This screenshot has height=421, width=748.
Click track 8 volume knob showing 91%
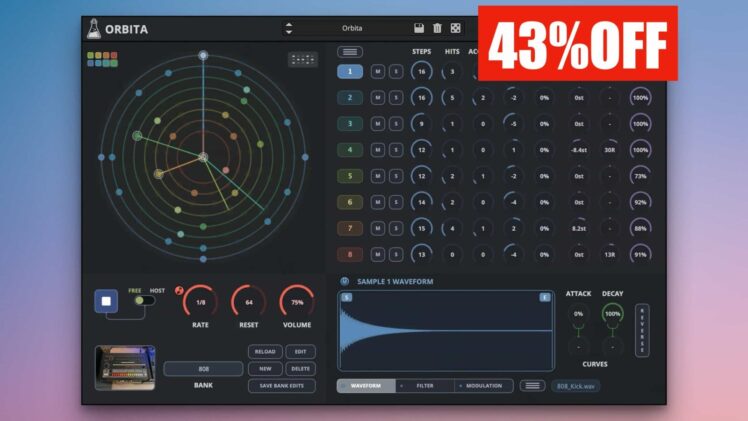pos(640,255)
